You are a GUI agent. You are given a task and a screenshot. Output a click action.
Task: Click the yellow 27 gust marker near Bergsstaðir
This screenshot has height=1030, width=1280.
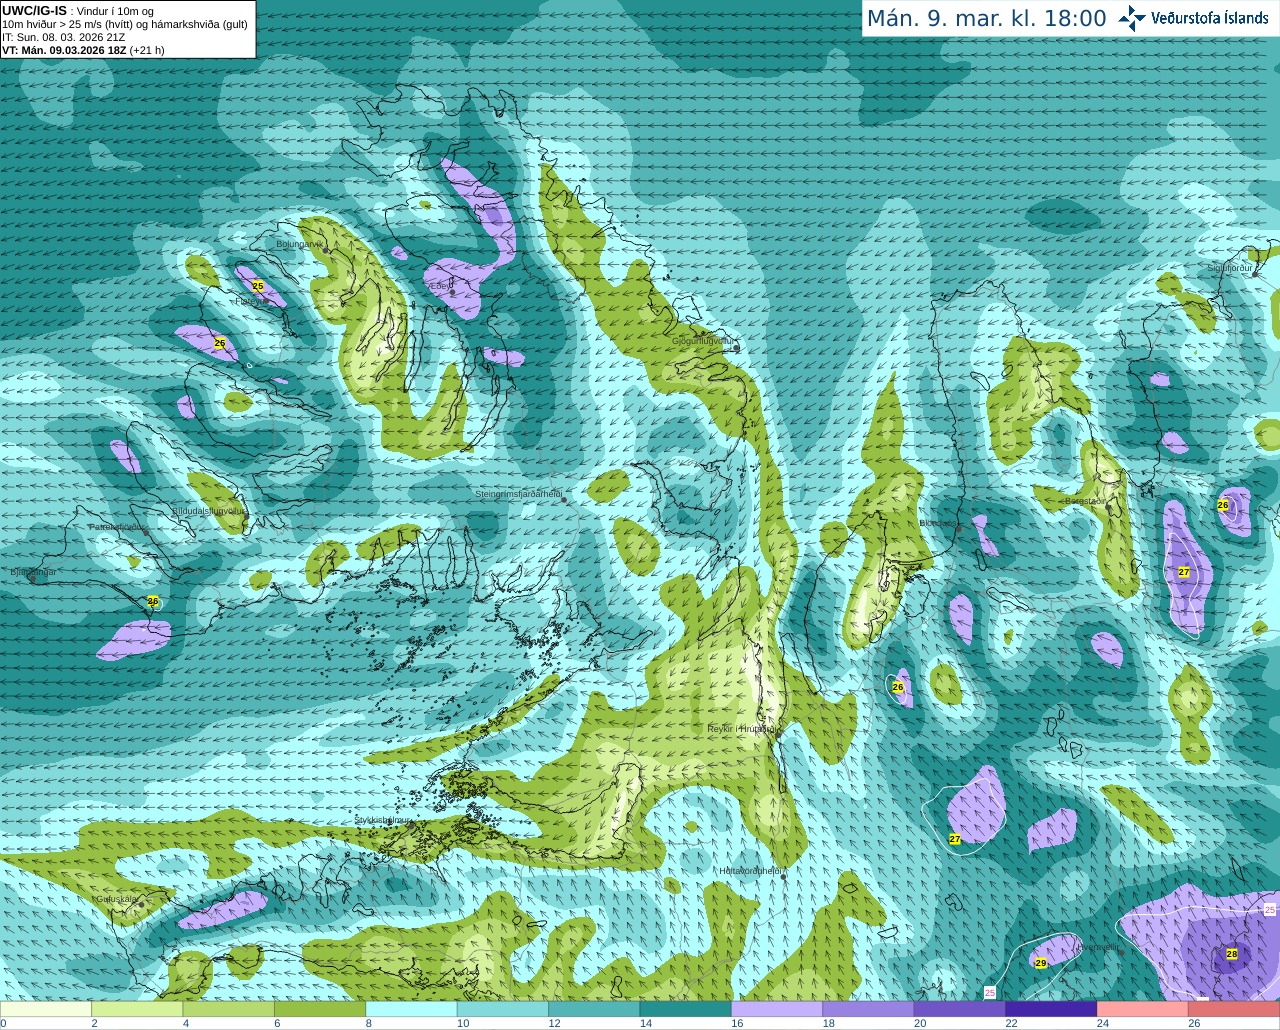pos(1184,572)
